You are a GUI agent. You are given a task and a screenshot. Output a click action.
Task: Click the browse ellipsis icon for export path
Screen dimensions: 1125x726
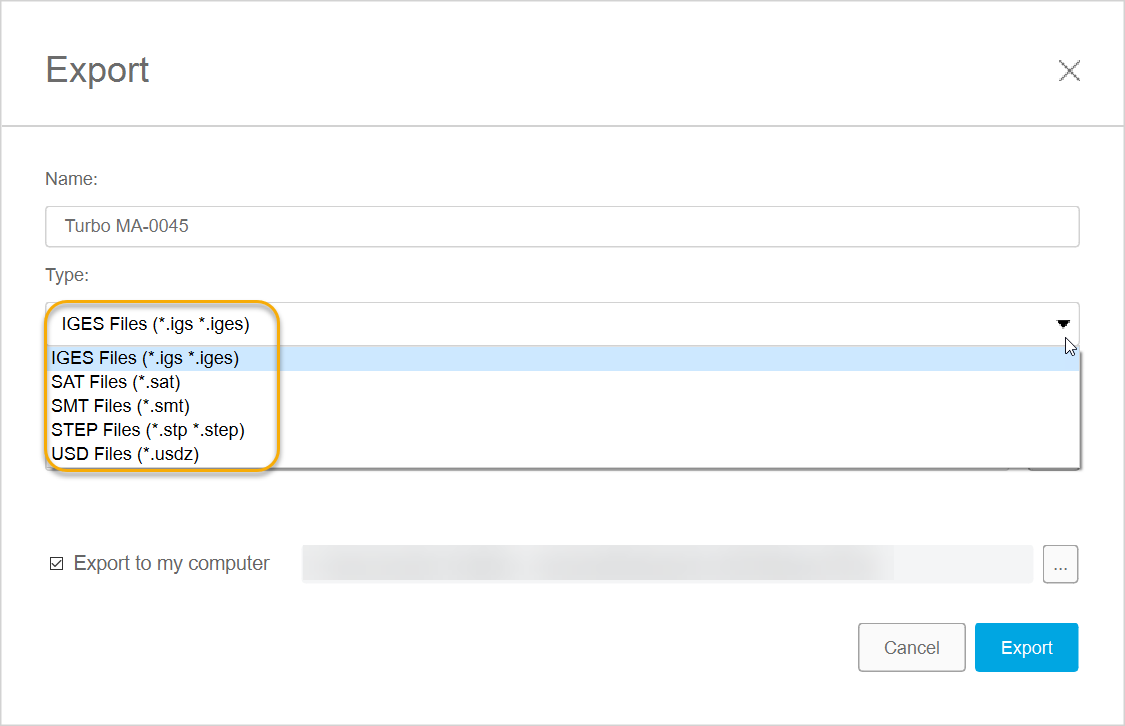1060,563
